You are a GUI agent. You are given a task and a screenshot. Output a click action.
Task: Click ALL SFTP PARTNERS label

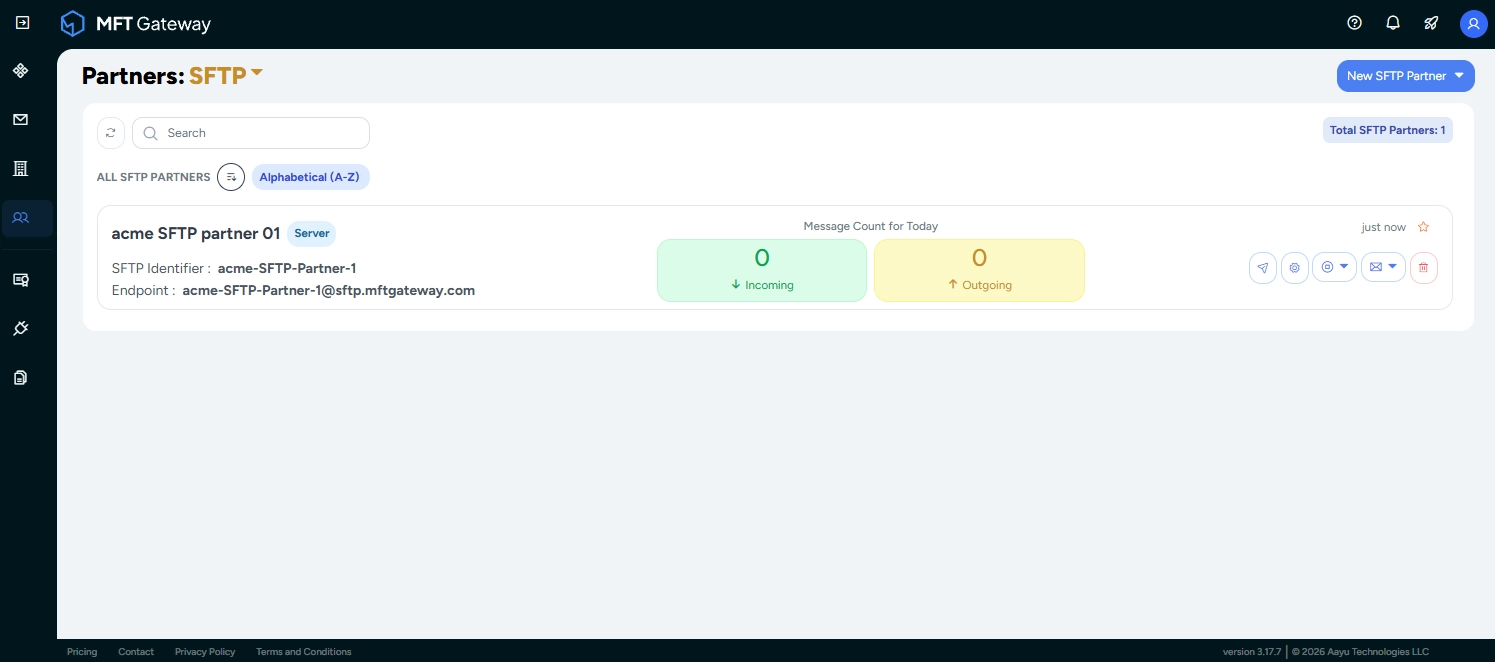[x=154, y=177]
